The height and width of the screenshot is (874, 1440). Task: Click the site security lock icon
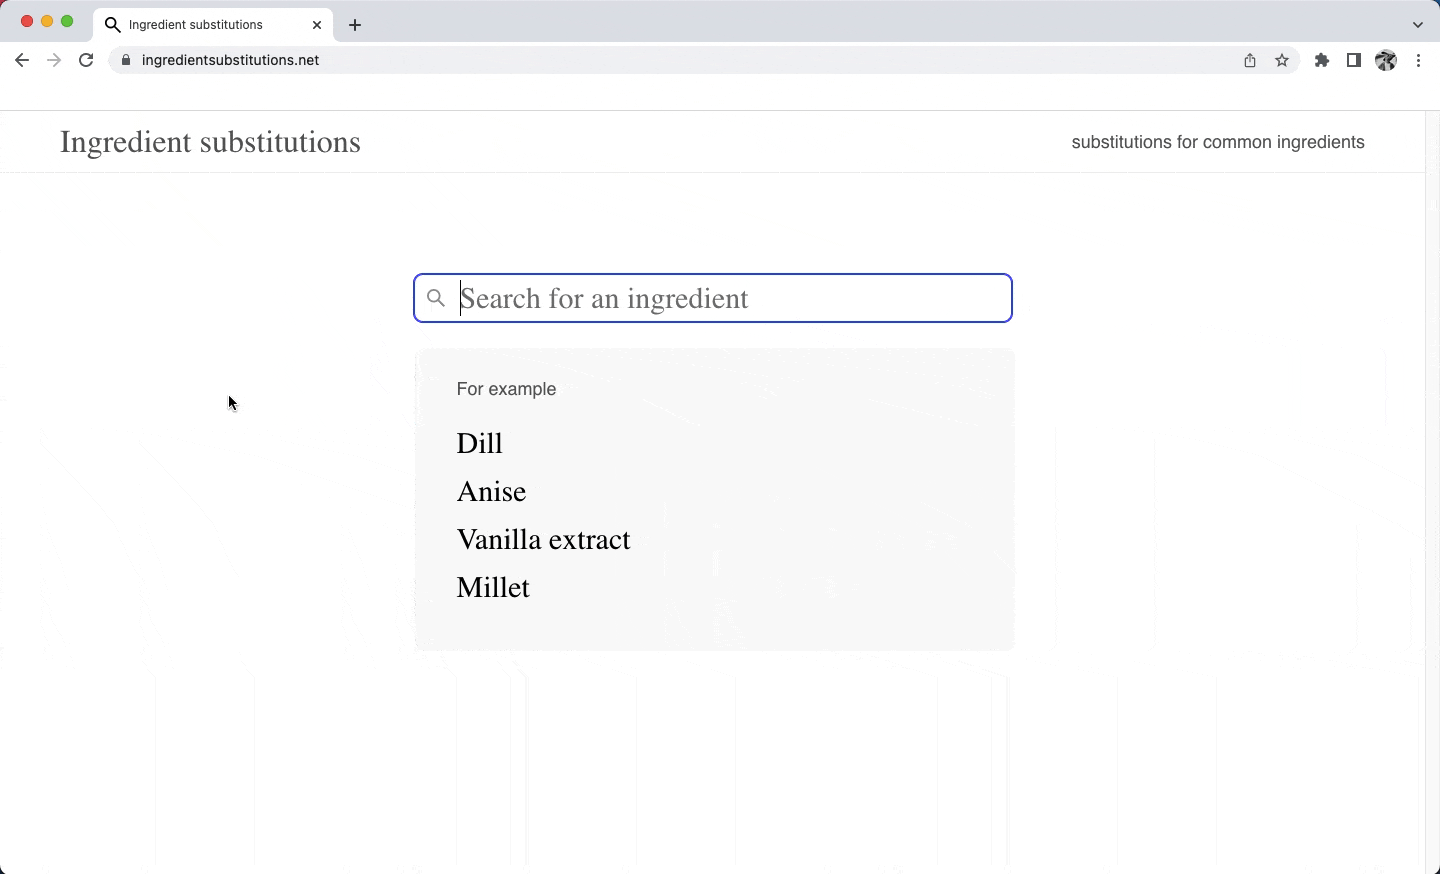(125, 60)
